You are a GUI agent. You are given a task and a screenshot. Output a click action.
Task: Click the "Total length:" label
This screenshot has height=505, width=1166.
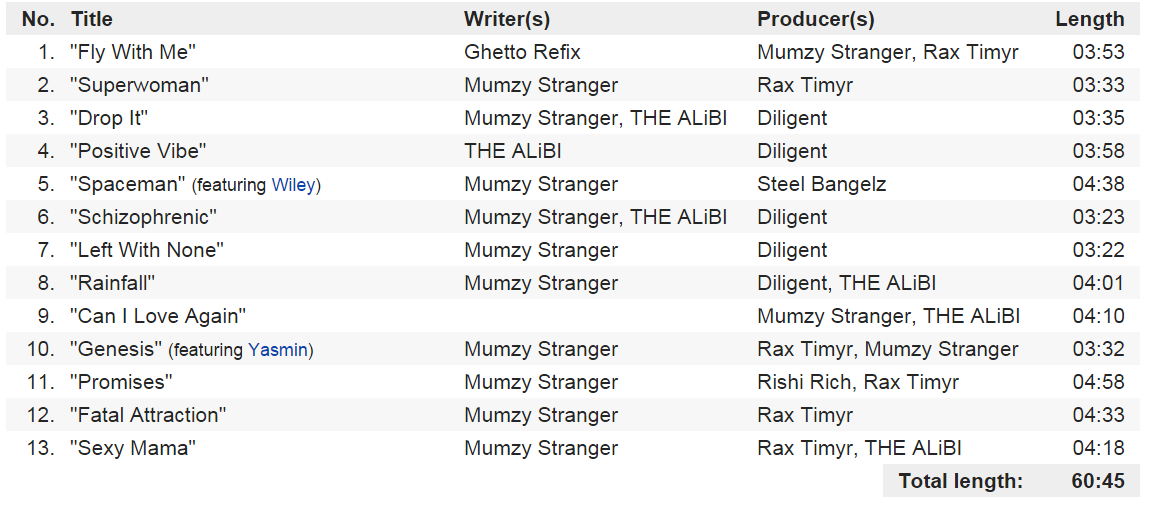[960, 481]
